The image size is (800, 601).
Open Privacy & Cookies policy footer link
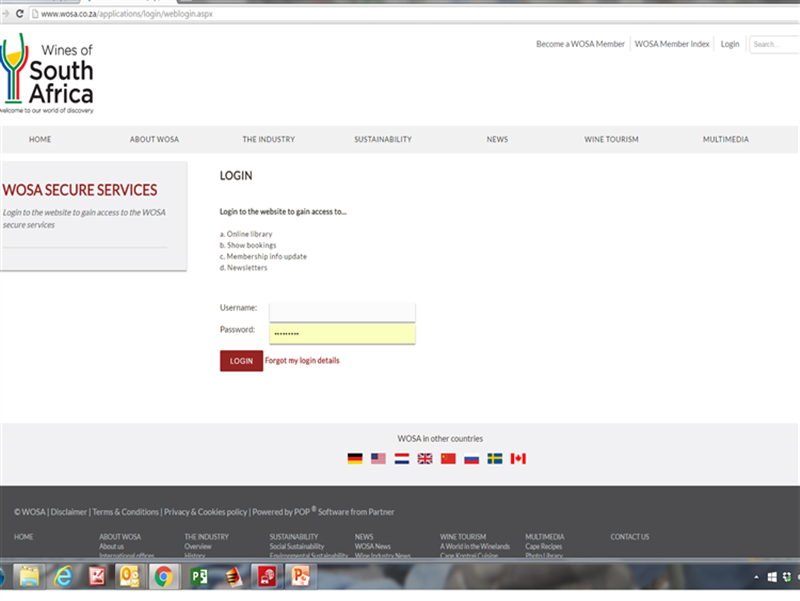[206, 512]
